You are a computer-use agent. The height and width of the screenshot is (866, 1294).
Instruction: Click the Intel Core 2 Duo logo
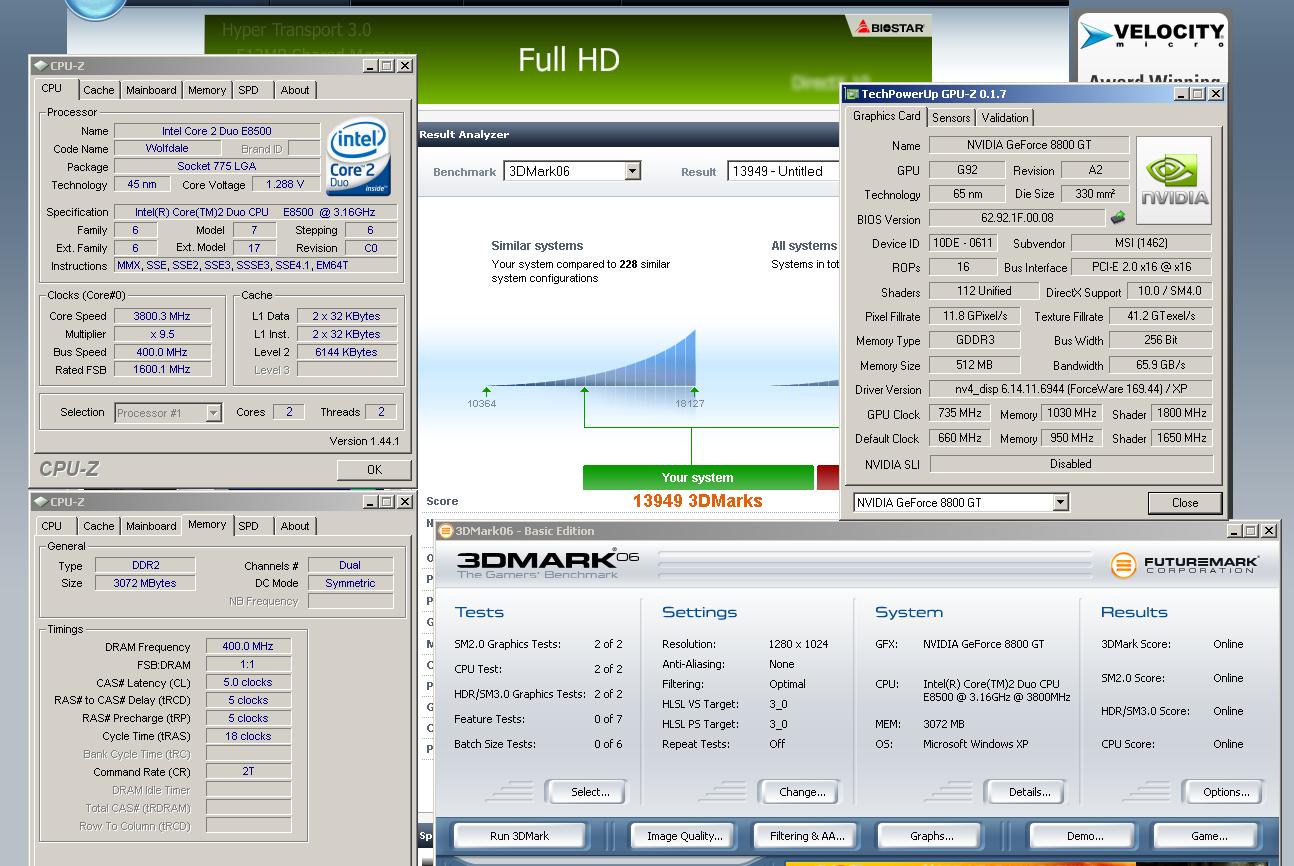[358, 158]
